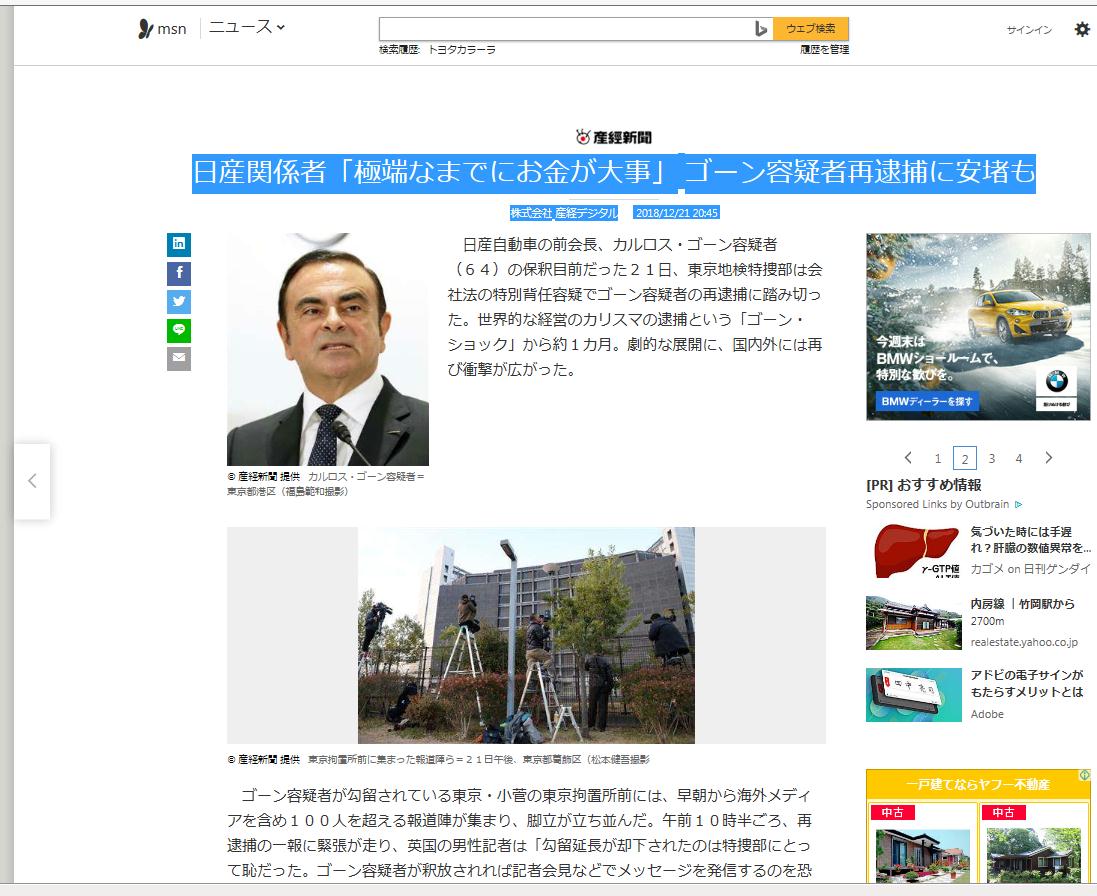
Task: Go to previous article arrow
Action: pos(32,481)
